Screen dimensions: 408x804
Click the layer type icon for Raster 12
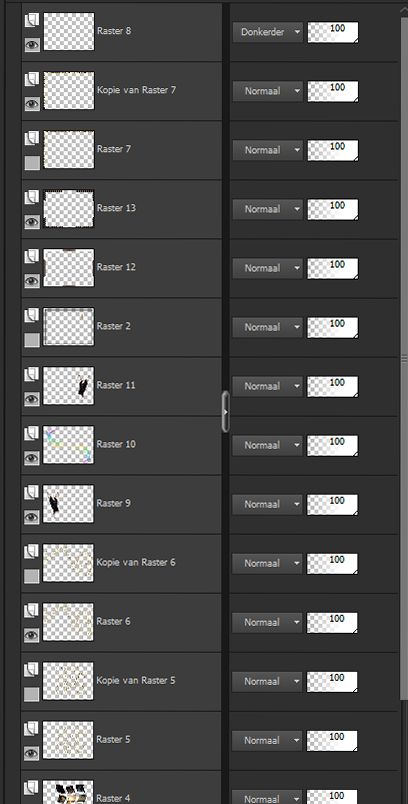[32, 256]
